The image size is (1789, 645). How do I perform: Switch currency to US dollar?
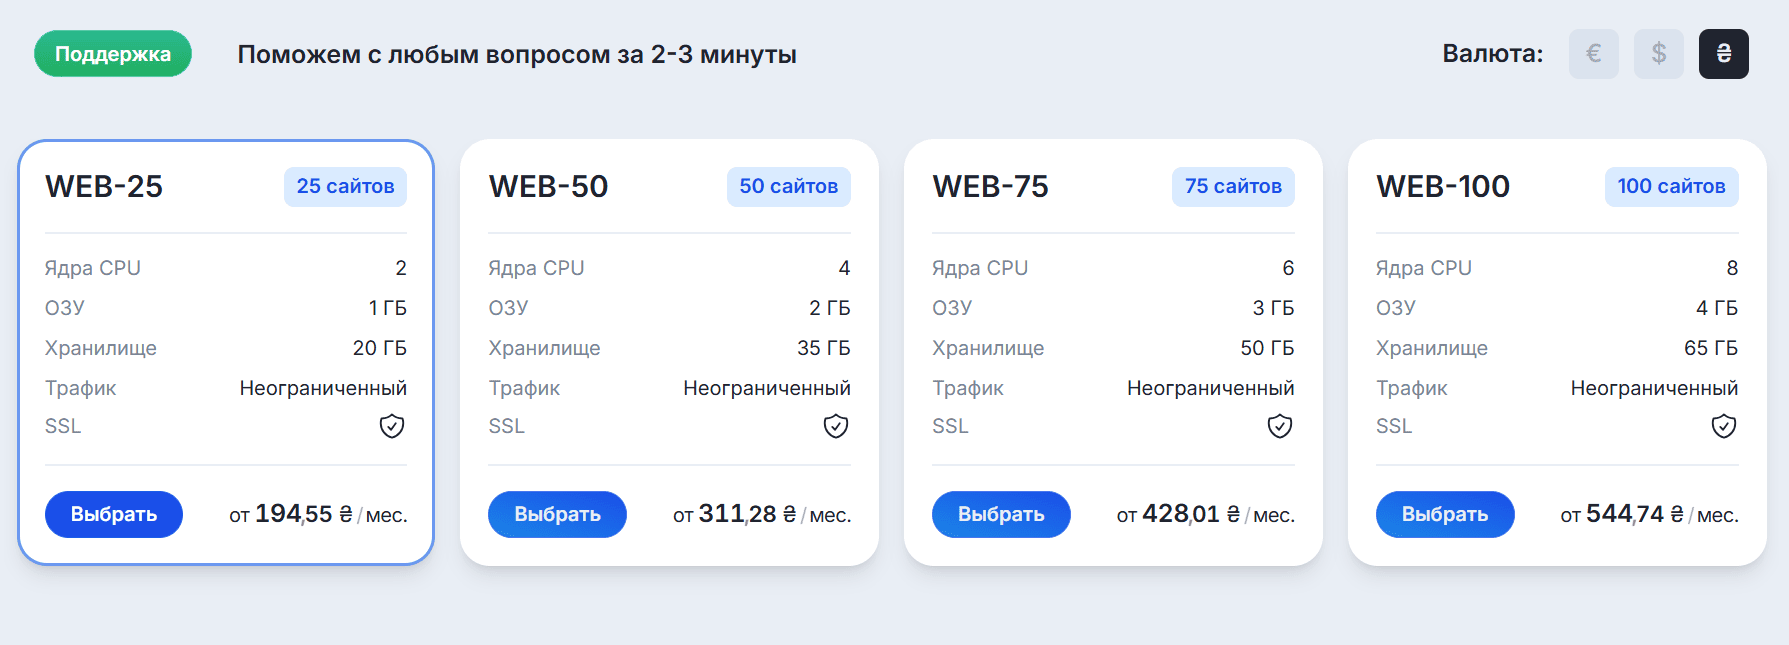coord(1658,54)
